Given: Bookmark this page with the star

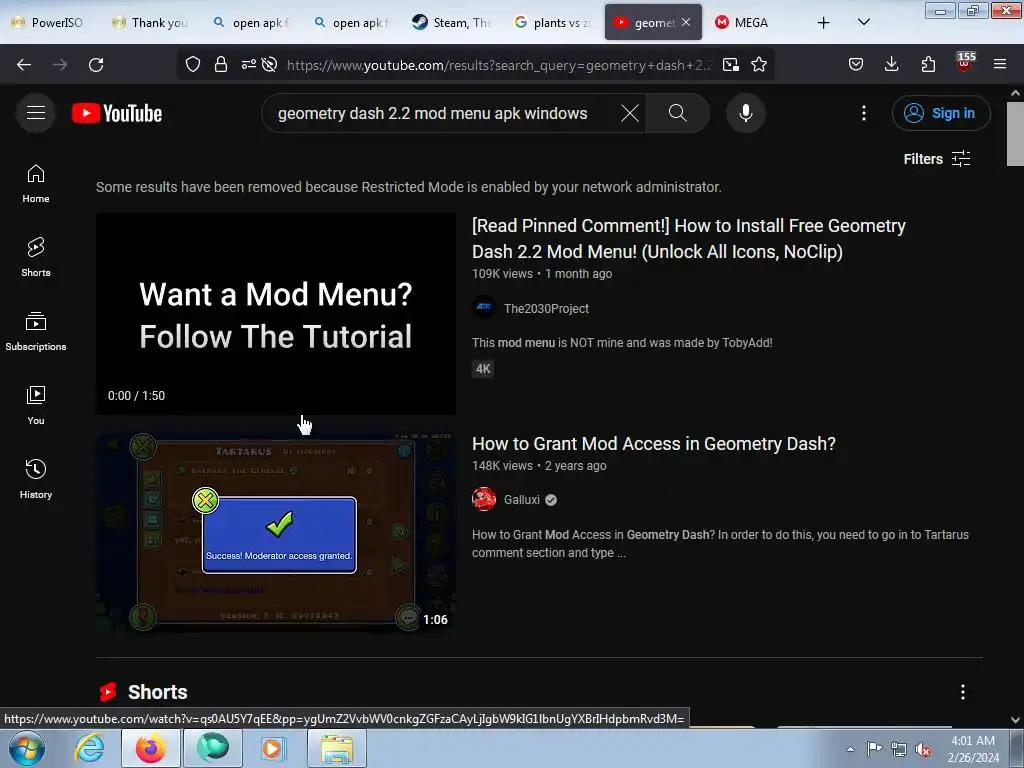Looking at the screenshot, I should (x=759, y=65).
